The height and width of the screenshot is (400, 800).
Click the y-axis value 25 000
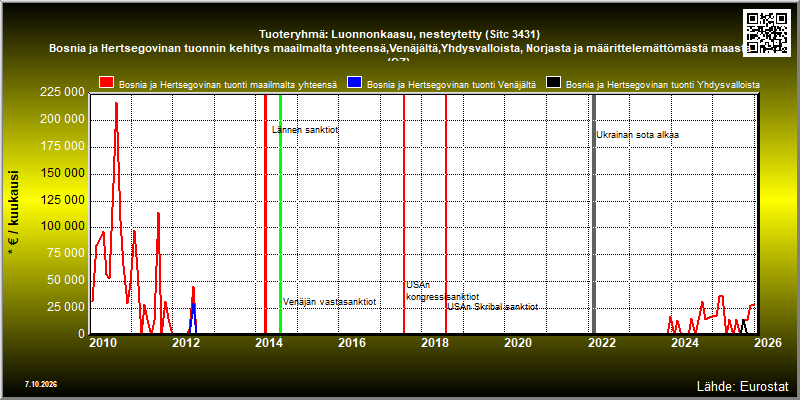tap(65, 307)
